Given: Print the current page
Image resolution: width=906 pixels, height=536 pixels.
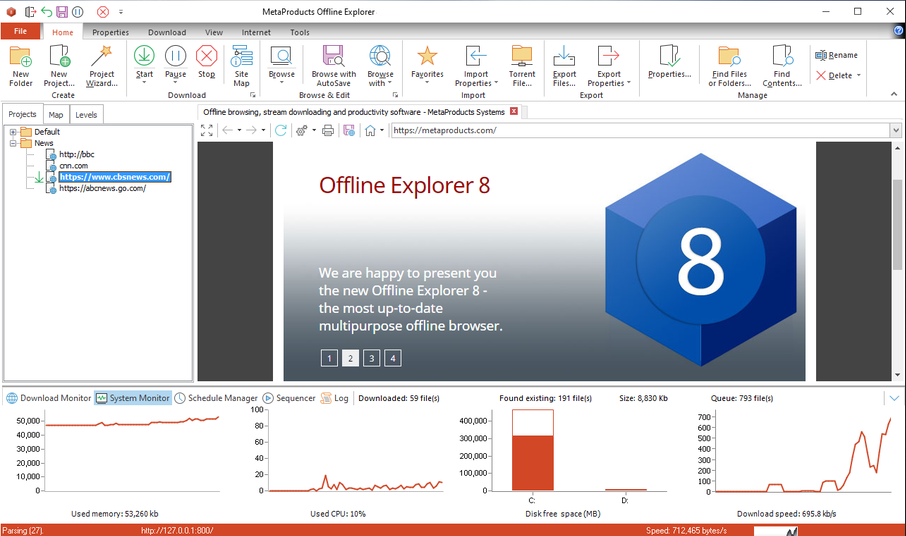Looking at the screenshot, I should pyautogui.click(x=328, y=131).
